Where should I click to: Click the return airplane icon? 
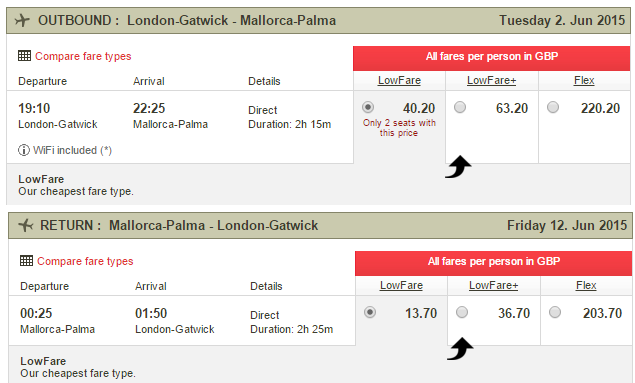[x=26, y=225]
